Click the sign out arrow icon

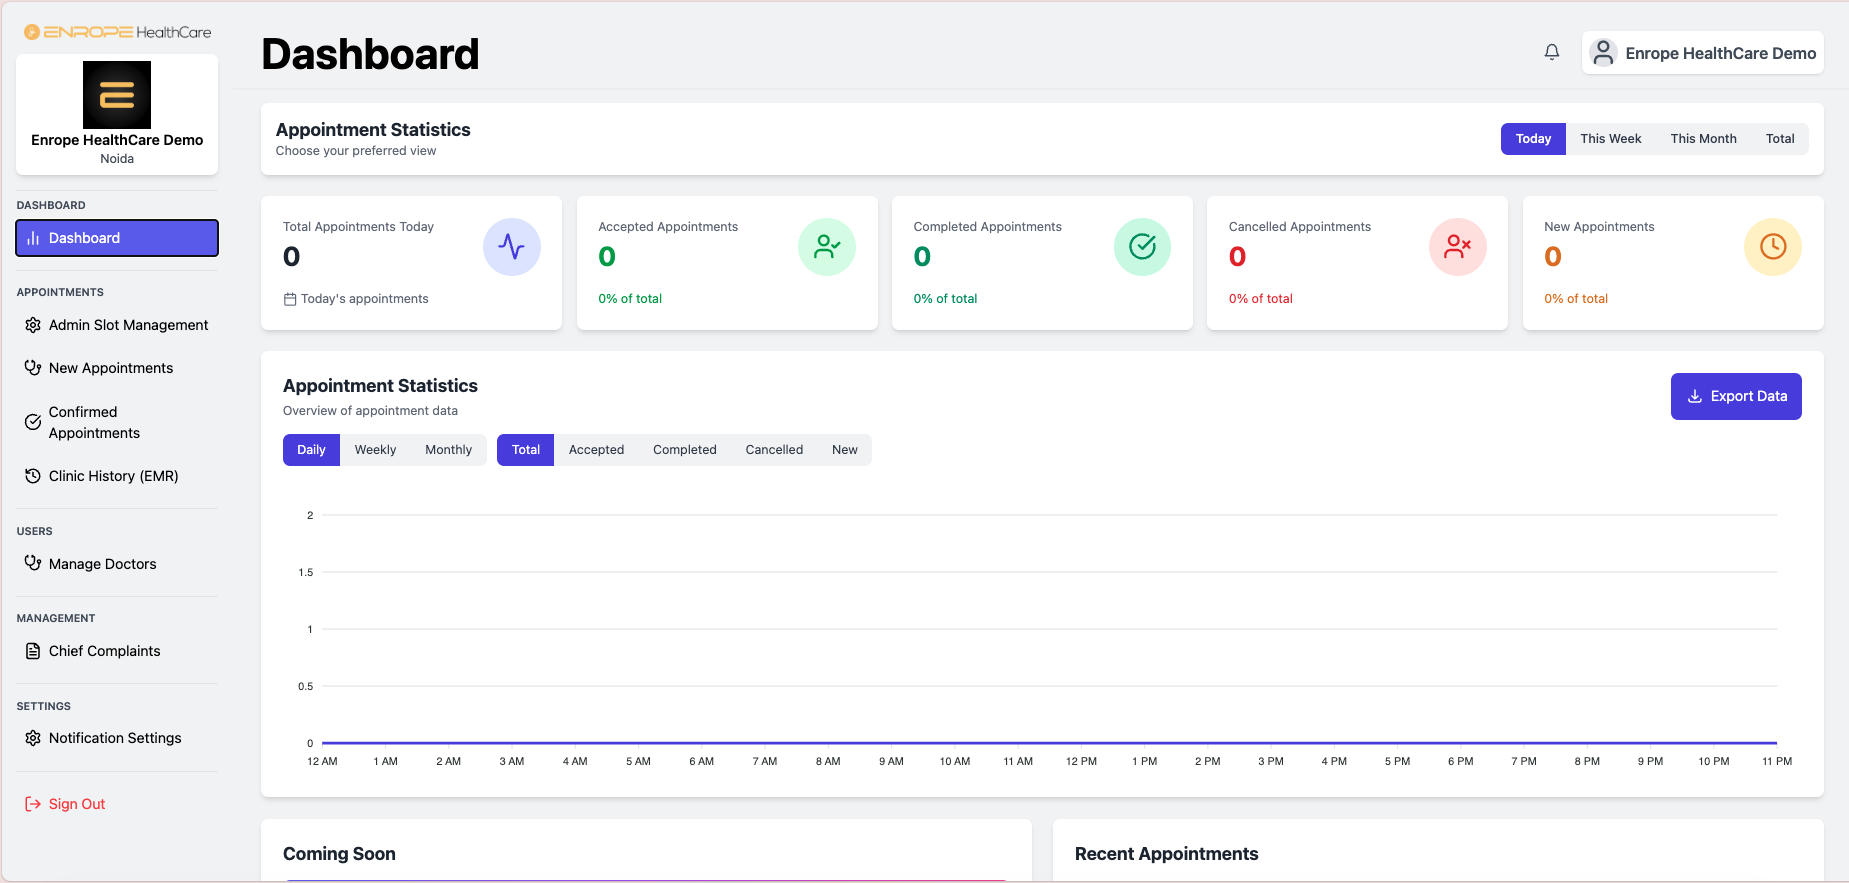[x=33, y=804]
